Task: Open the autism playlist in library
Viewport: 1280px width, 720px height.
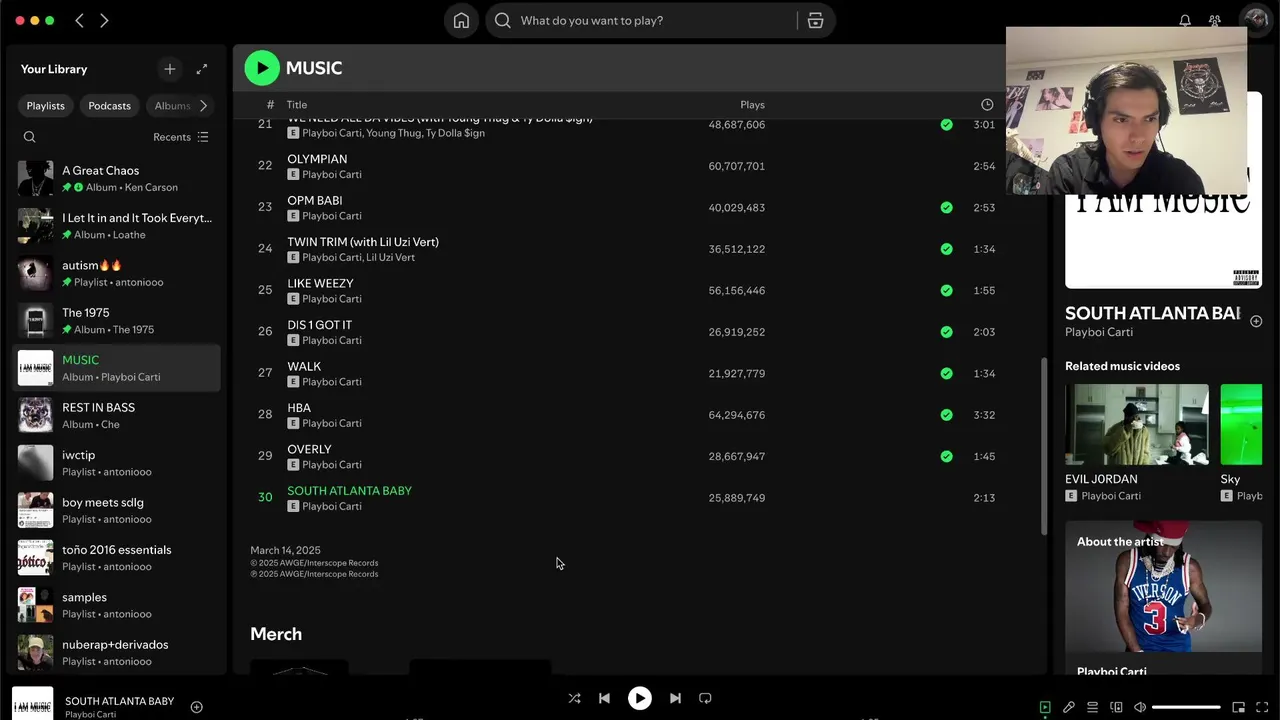Action: tap(116, 273)
